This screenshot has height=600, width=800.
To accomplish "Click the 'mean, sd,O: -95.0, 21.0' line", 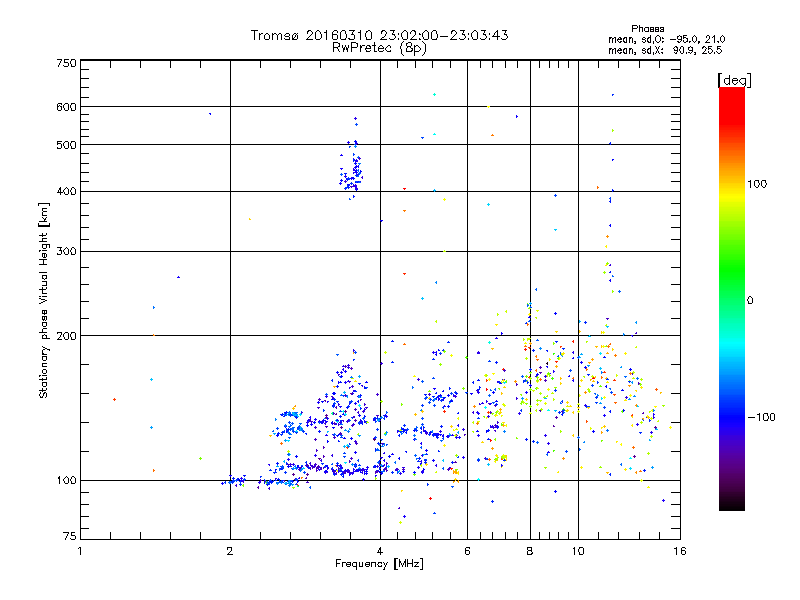I will [666, 39].
